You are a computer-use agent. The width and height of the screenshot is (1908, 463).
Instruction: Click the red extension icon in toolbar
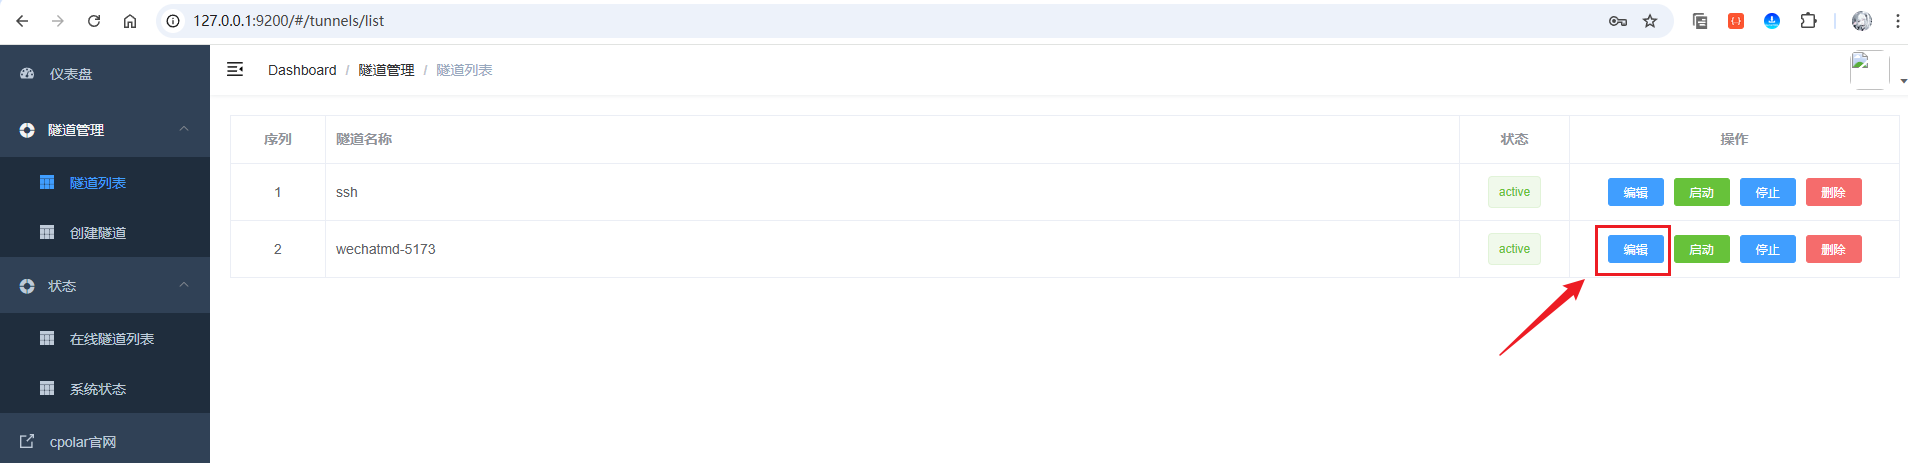pyautogui.click(x=1736, y=20)
